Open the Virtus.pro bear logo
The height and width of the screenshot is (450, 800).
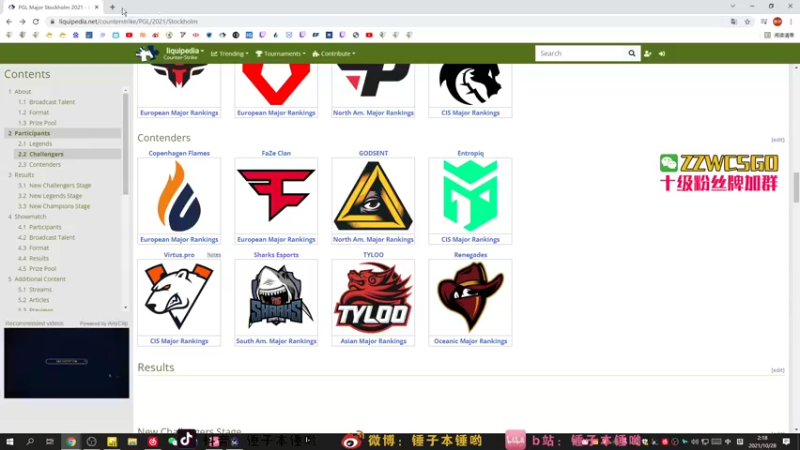(x=179, y=297)
